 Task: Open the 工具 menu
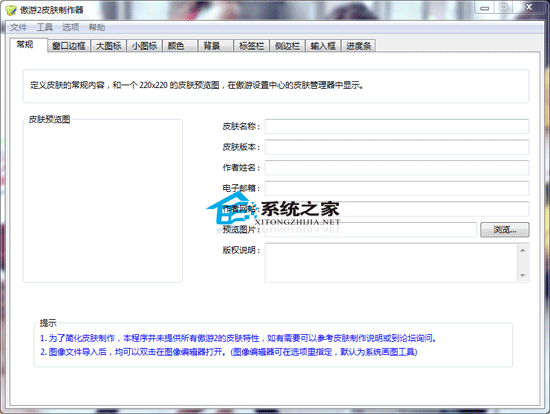tap(45, 27)
